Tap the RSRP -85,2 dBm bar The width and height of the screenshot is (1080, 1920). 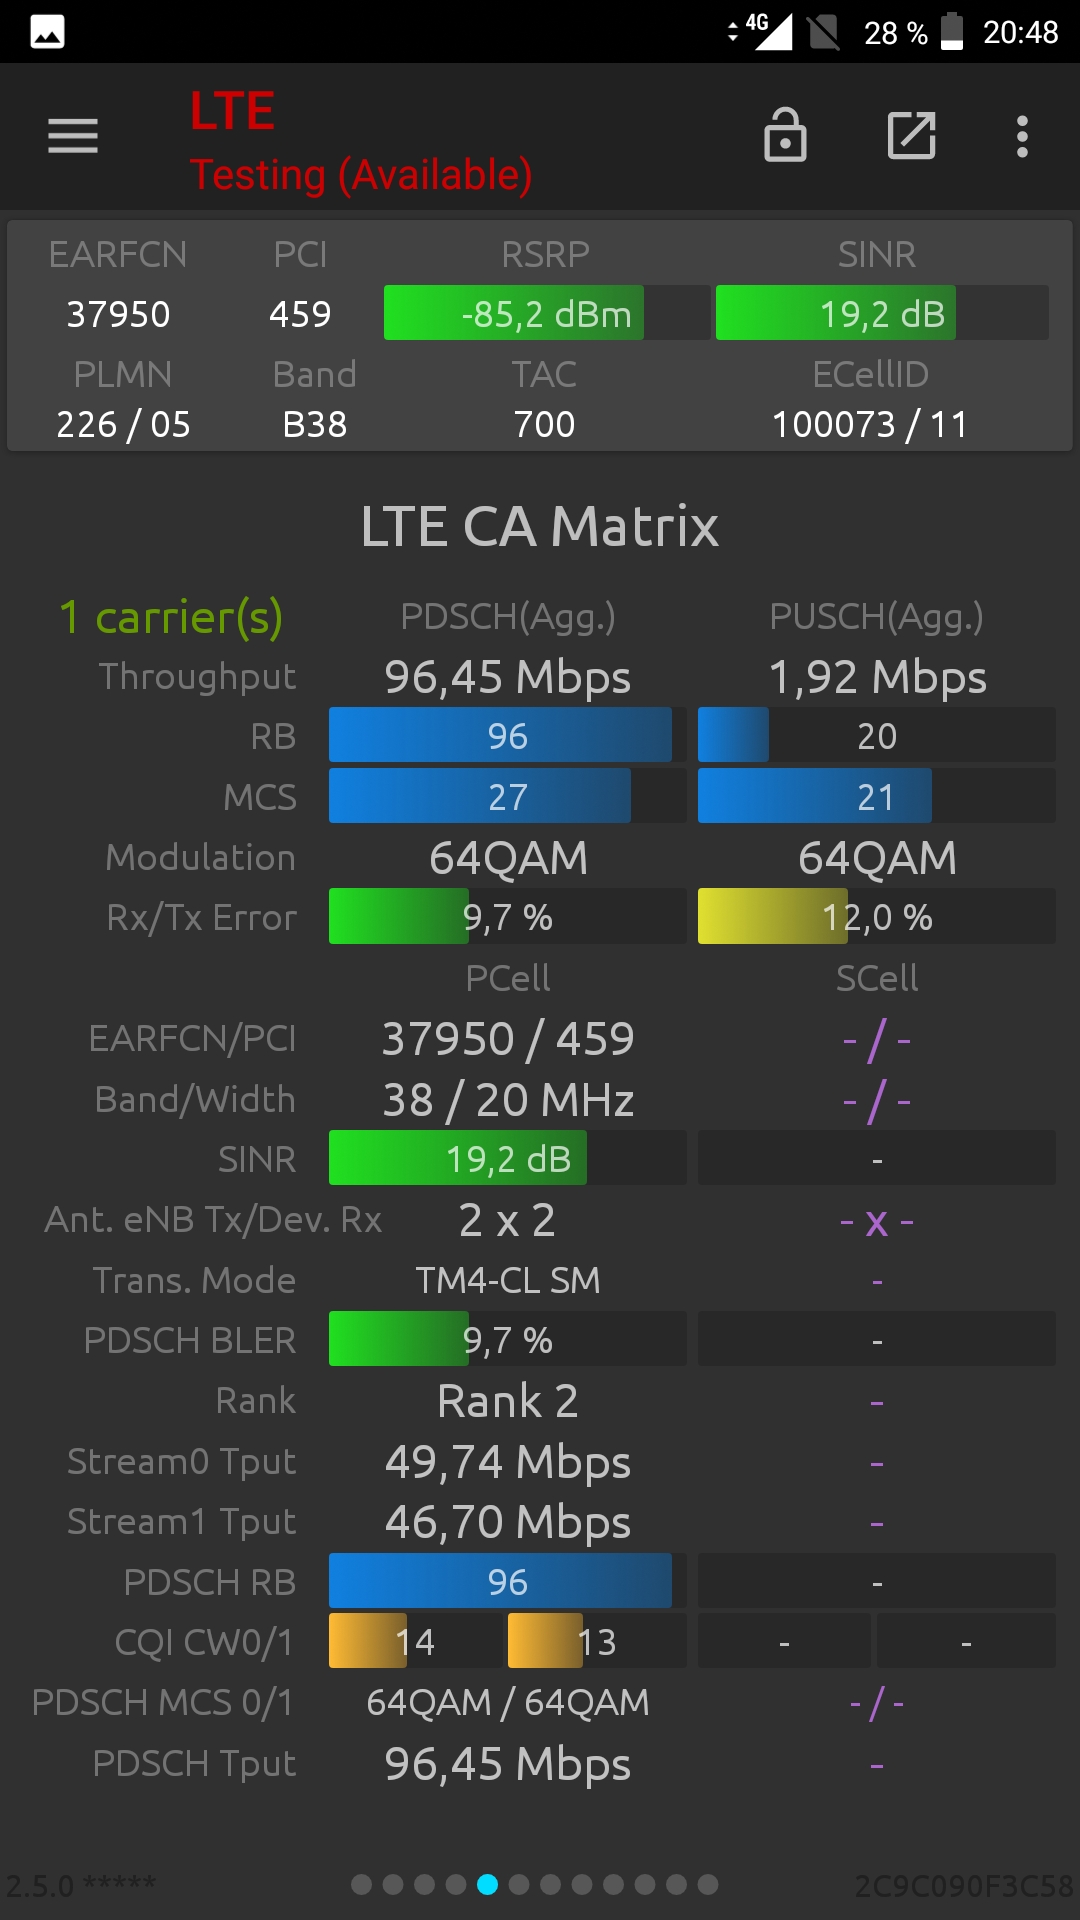click(x=547, y=313)
